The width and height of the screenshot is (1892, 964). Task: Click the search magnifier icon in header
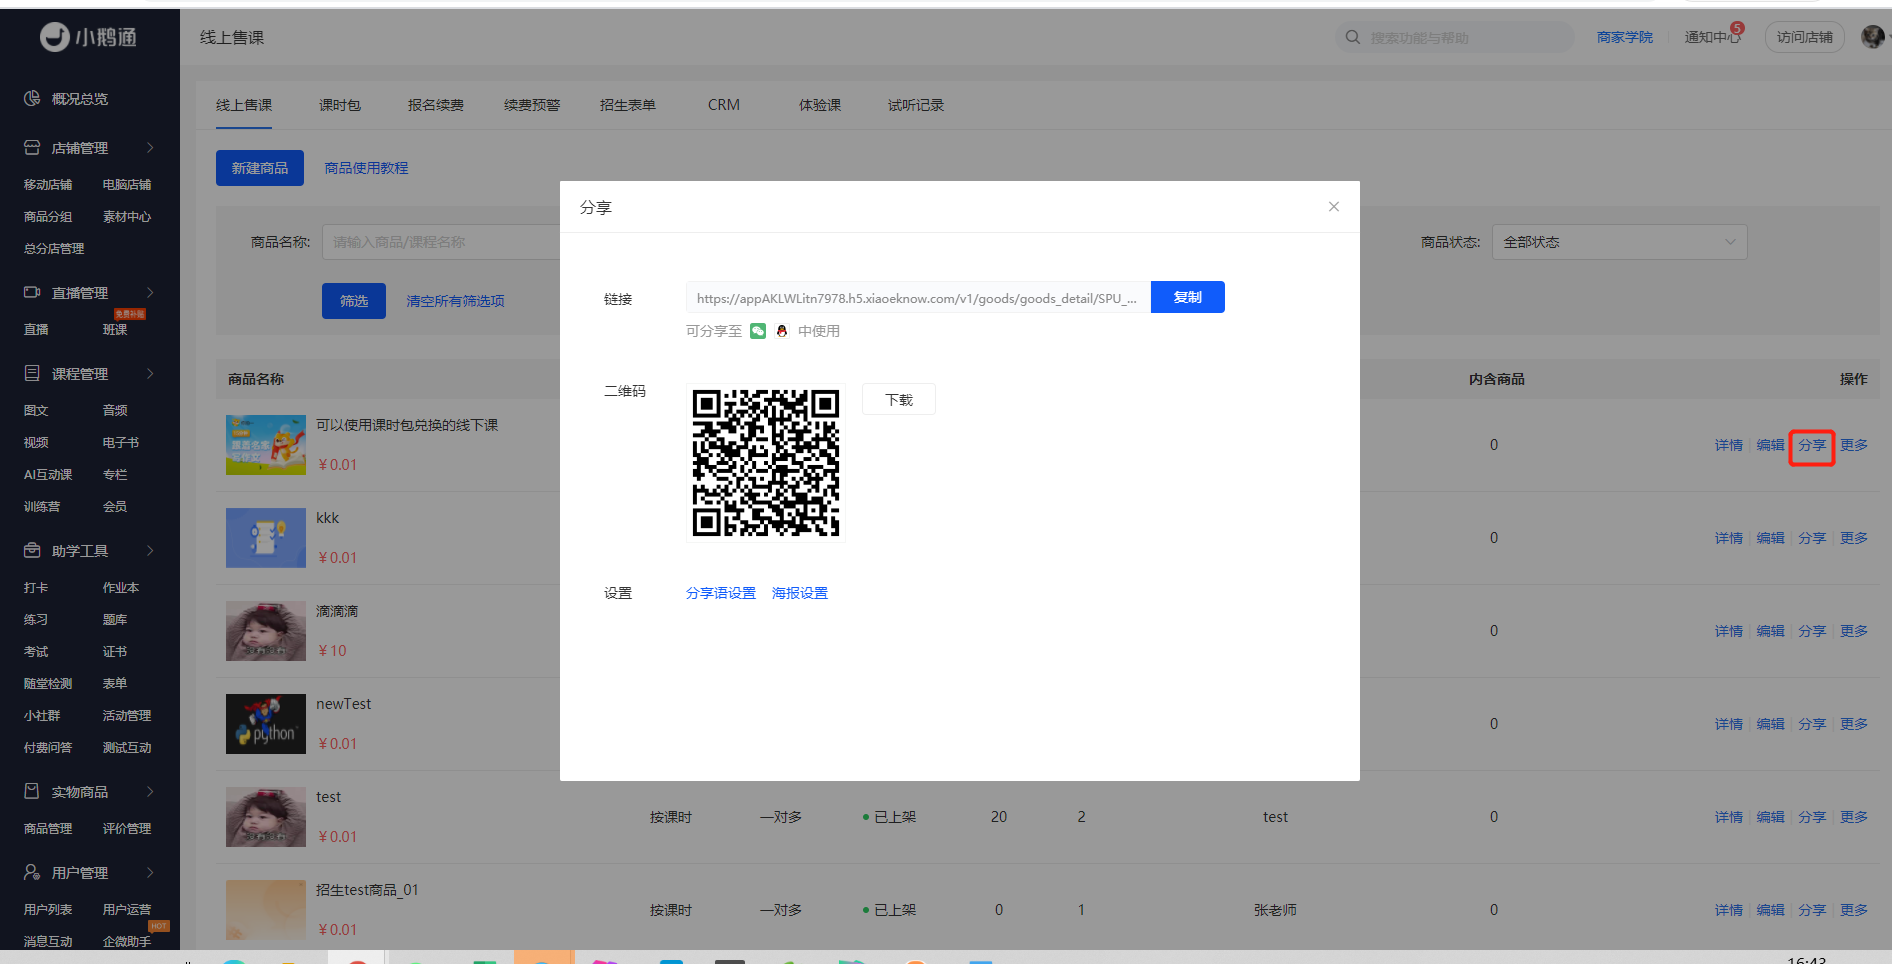tap(1353, 37)
